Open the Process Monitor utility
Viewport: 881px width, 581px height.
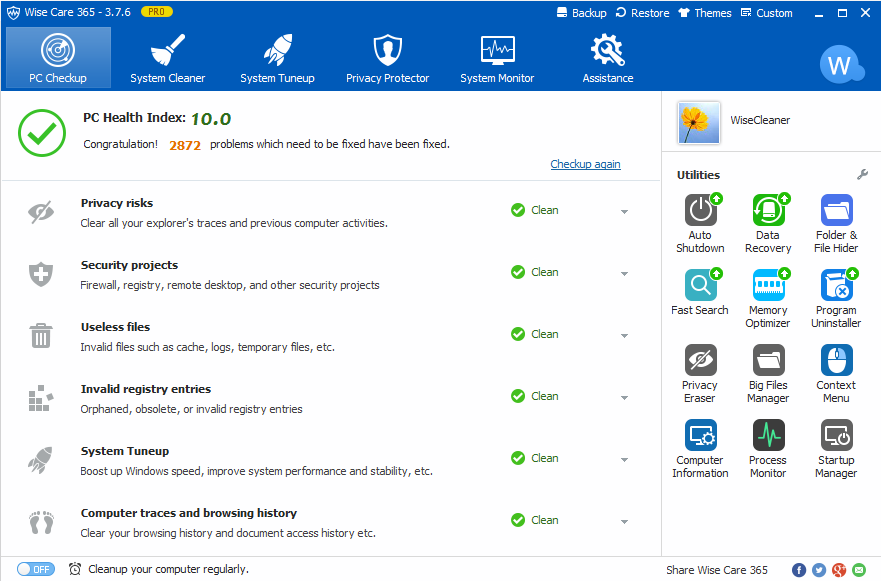pos(767,436)
